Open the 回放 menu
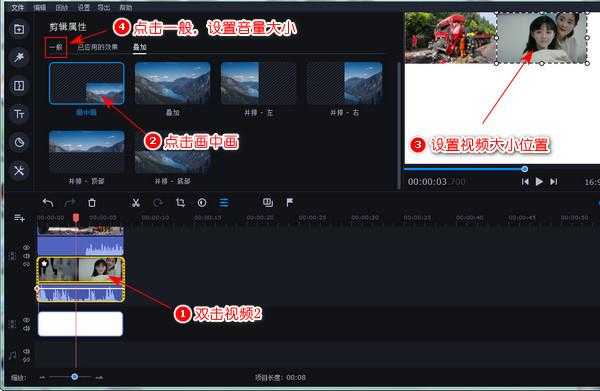Screen dimensions: 600x391 (61, 7)
